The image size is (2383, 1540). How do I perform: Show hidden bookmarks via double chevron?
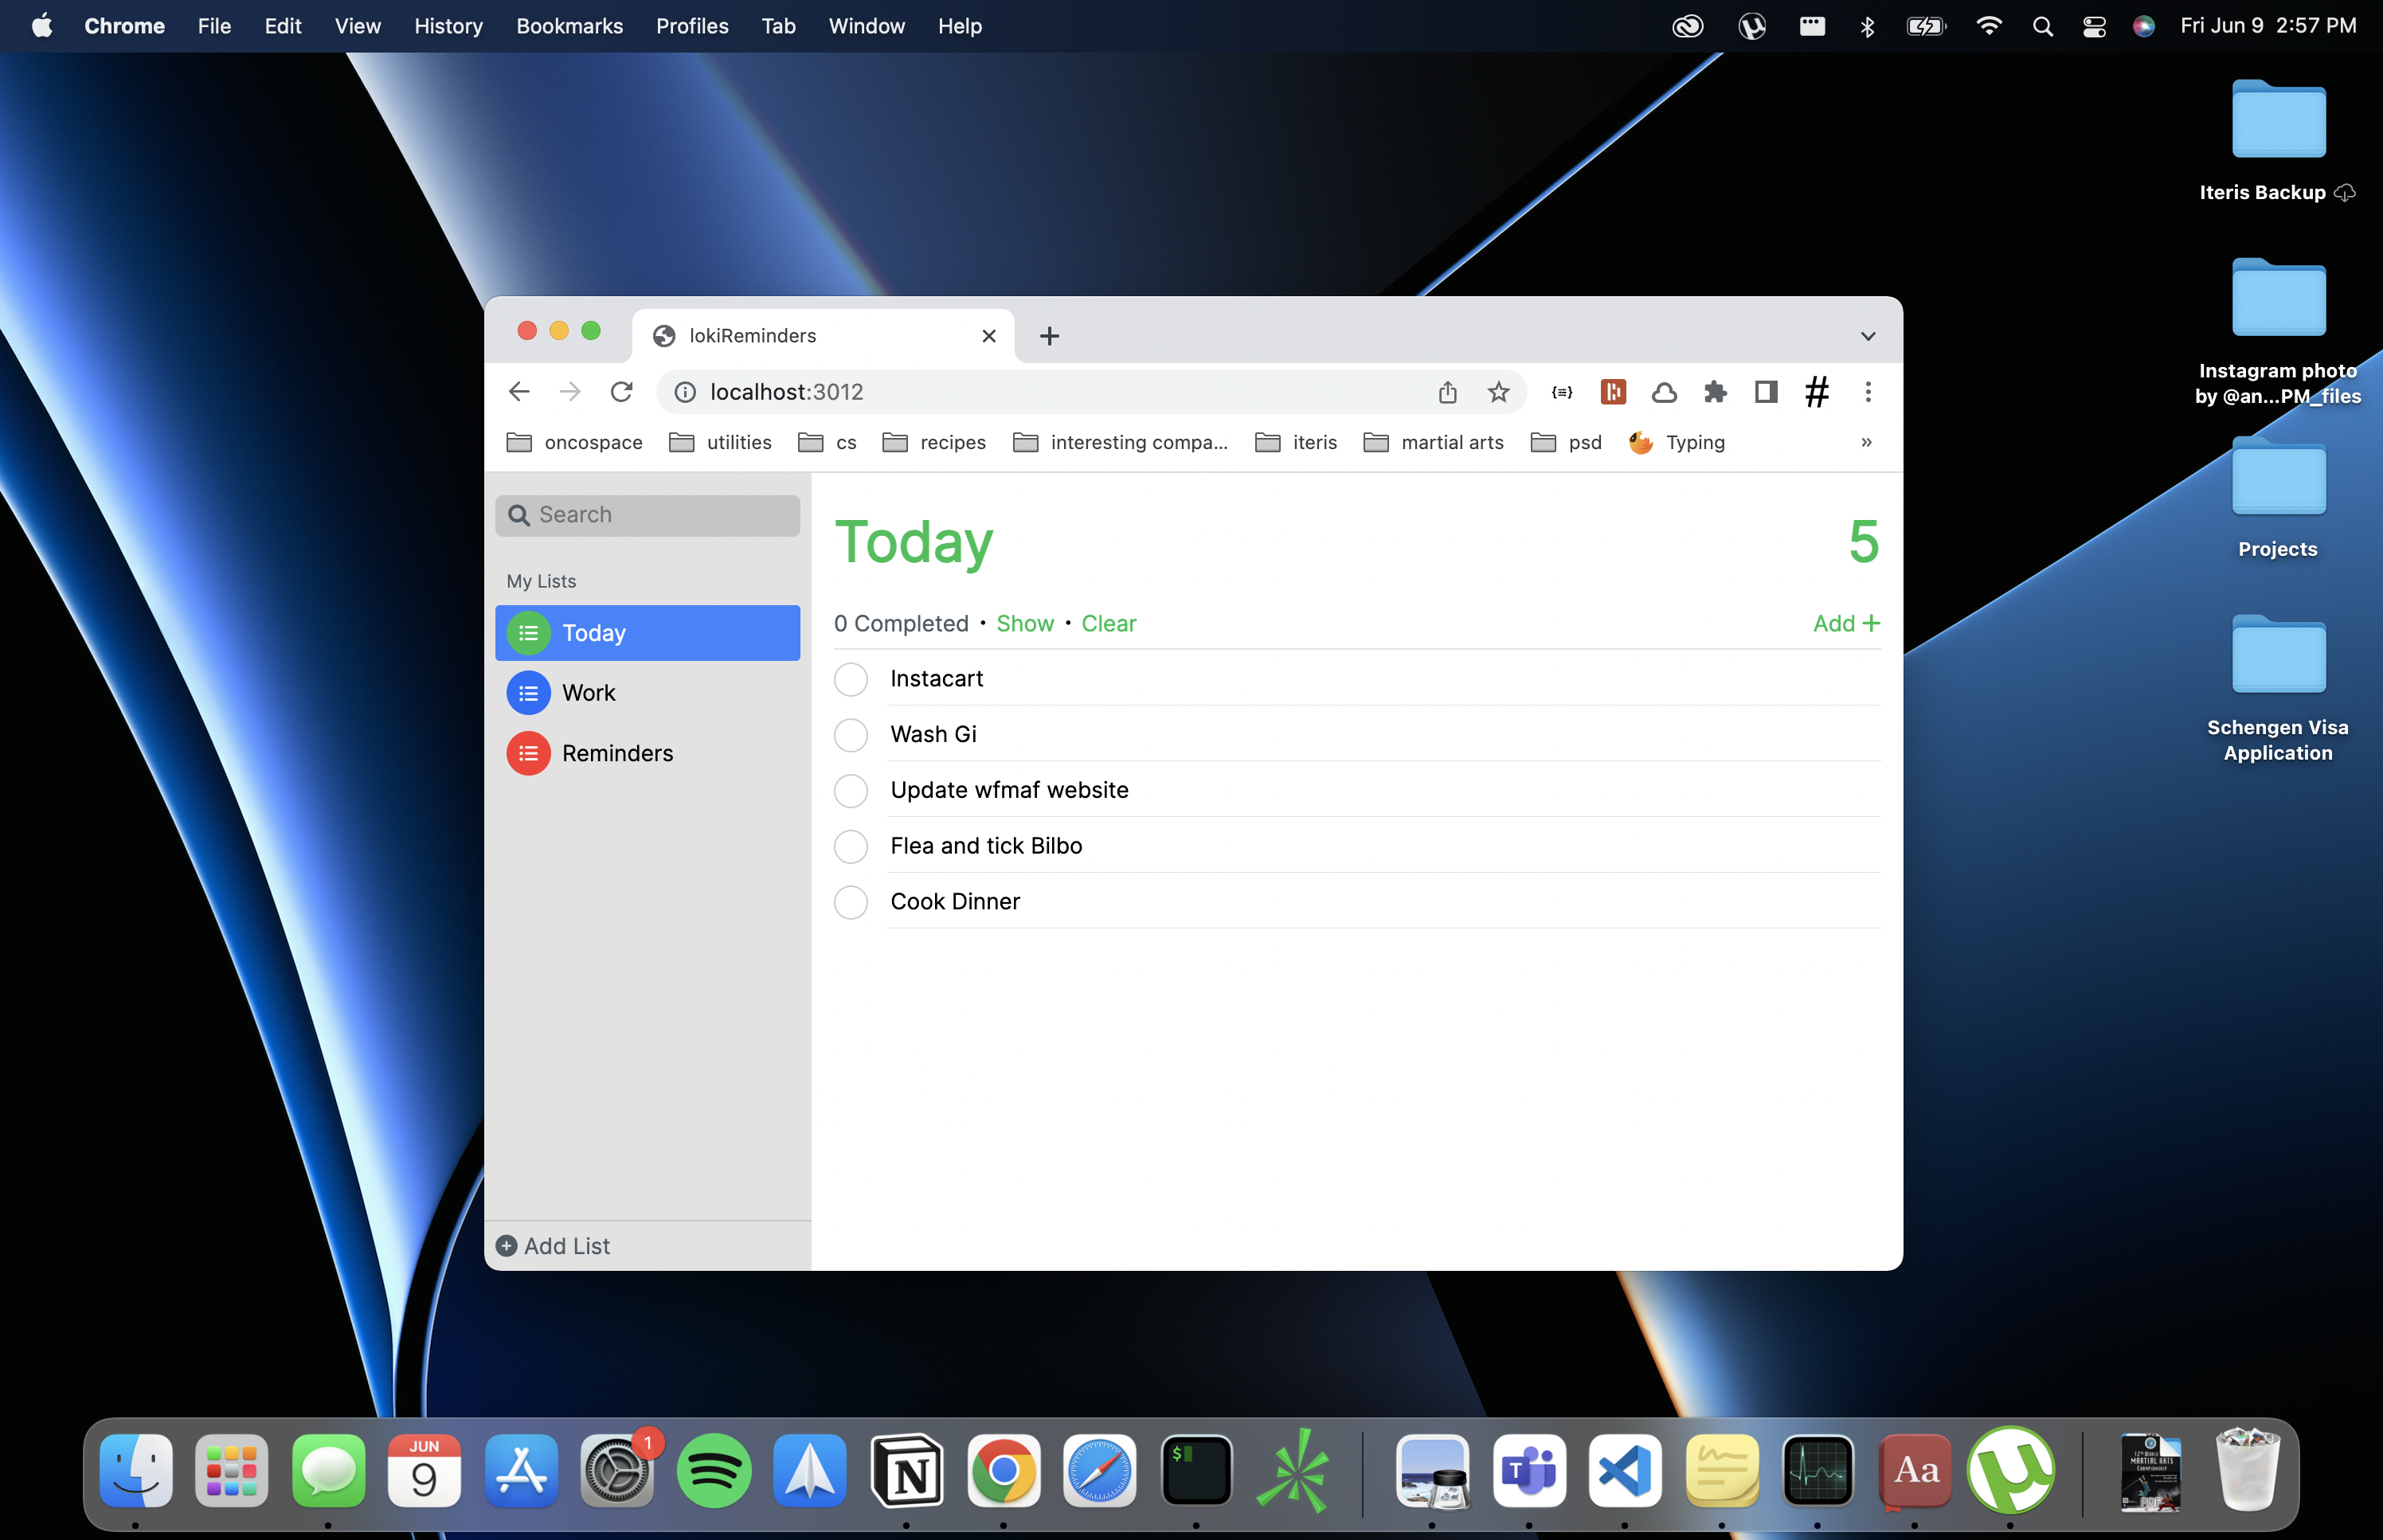(x=1866, y=442)
